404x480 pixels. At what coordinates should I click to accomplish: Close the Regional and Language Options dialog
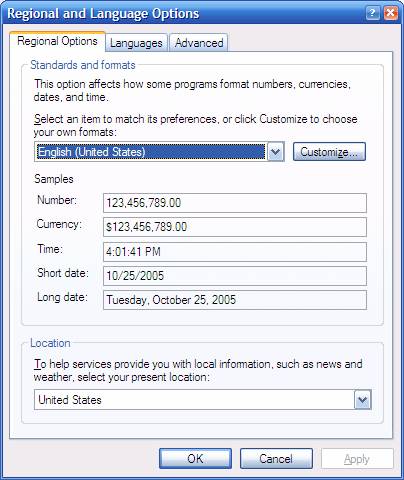coord(391,13)
